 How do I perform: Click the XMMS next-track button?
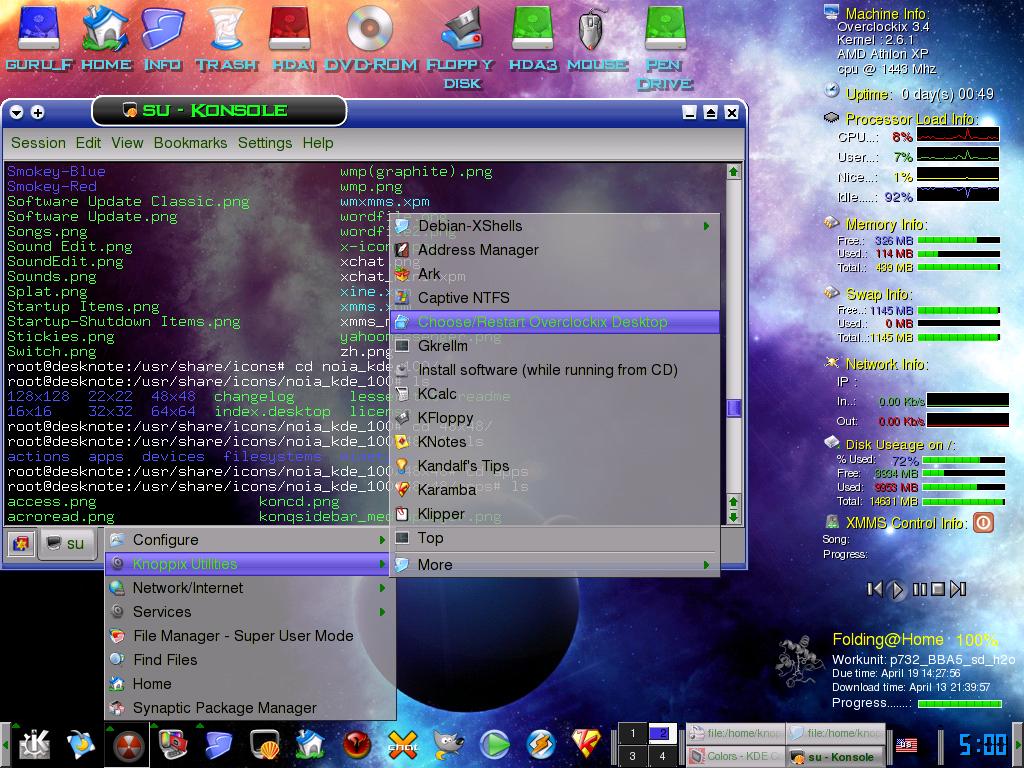(958, 590)
